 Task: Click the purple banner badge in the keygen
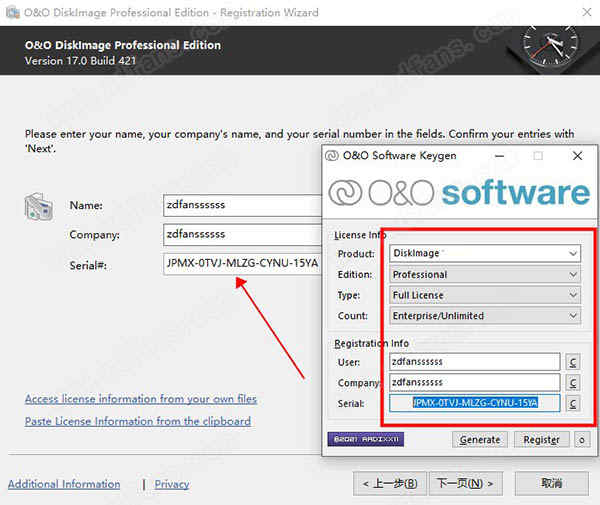coord(365,439)
